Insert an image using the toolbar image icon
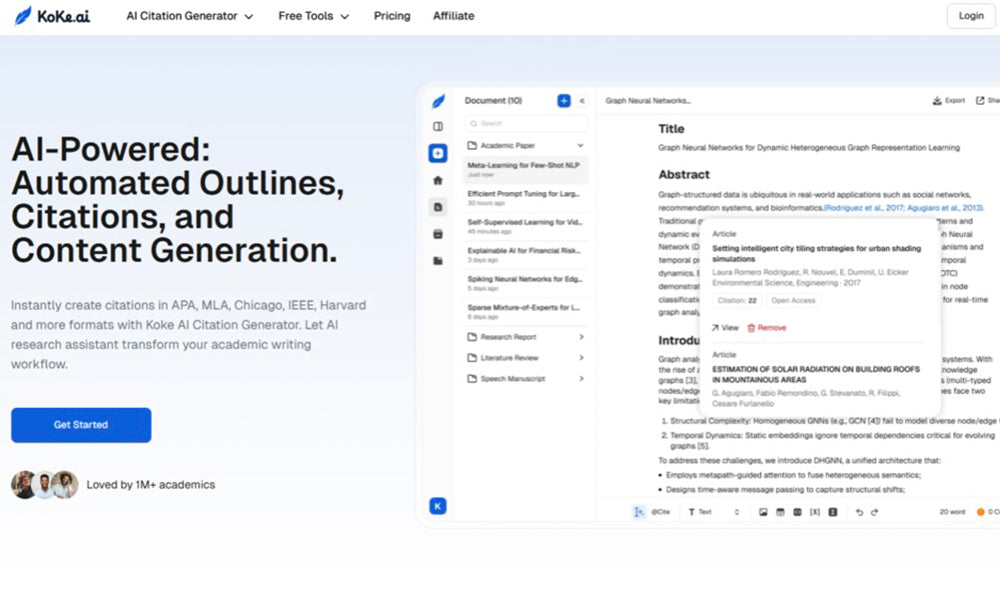This screenshot has height=600, width=1000. click(x=764, y=511)
